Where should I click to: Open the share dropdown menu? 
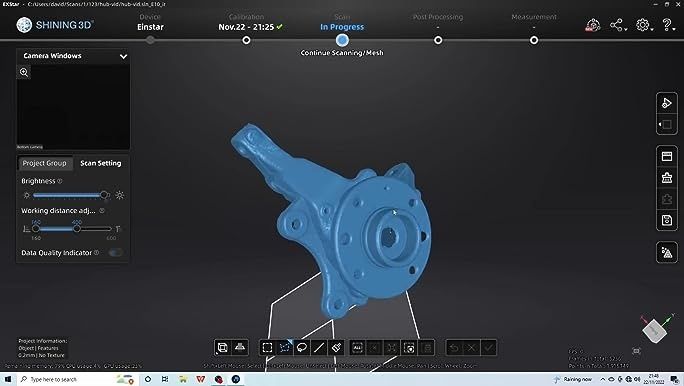point(618,25)
